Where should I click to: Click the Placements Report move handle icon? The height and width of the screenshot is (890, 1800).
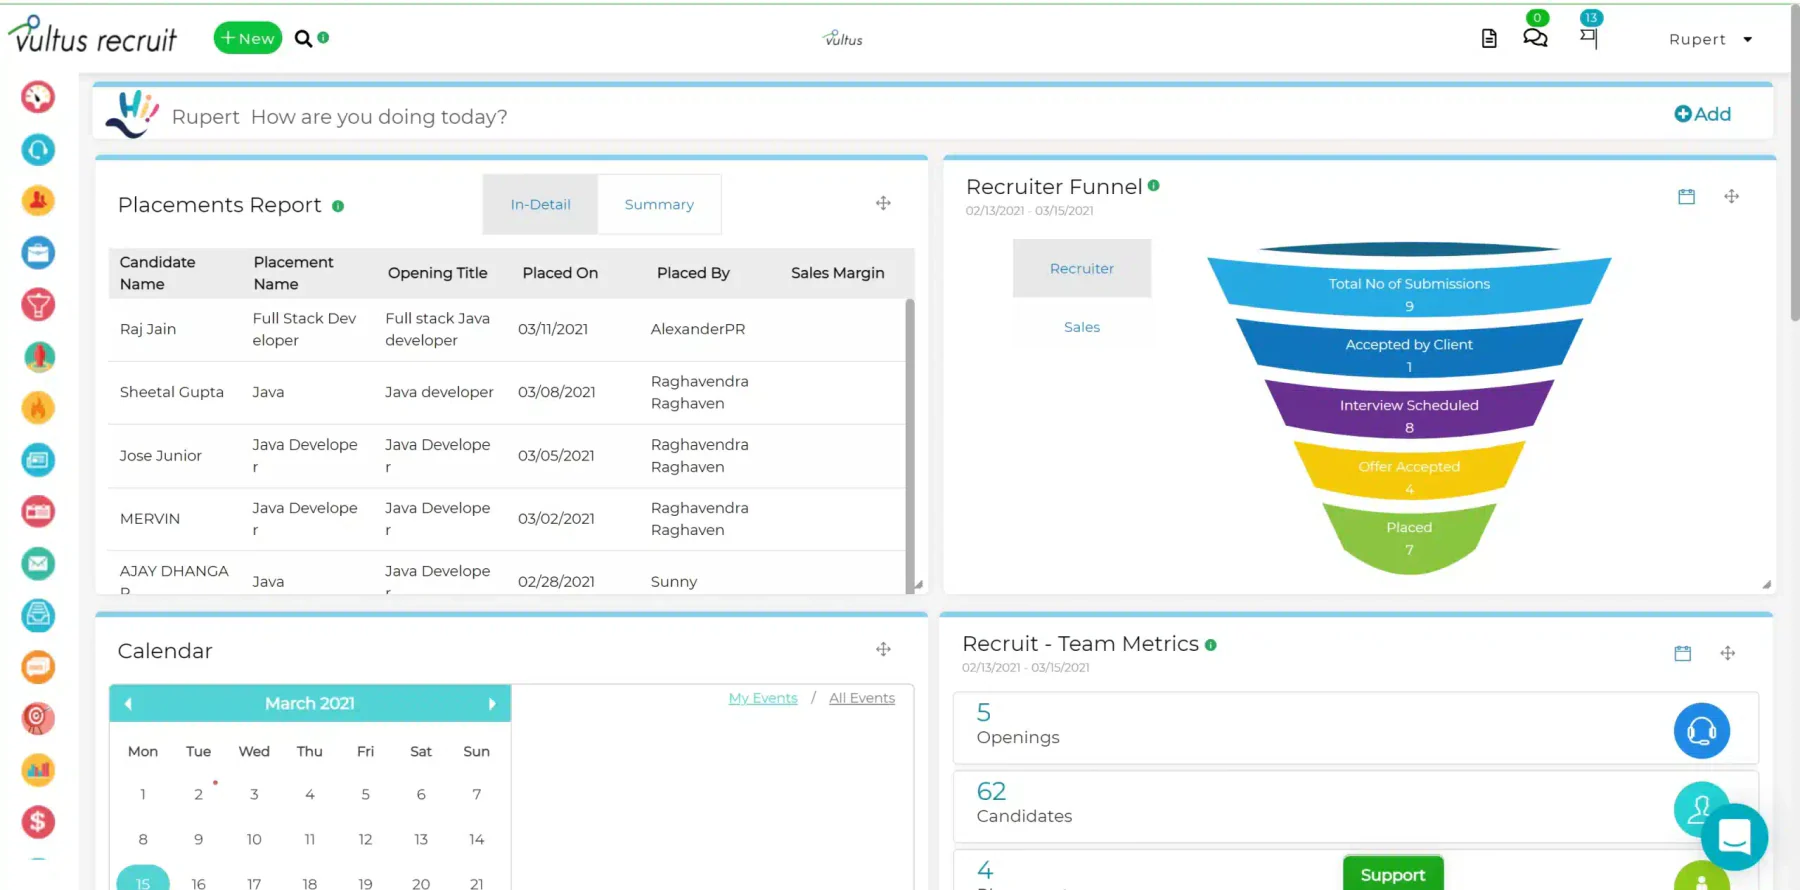click(883, 203)
